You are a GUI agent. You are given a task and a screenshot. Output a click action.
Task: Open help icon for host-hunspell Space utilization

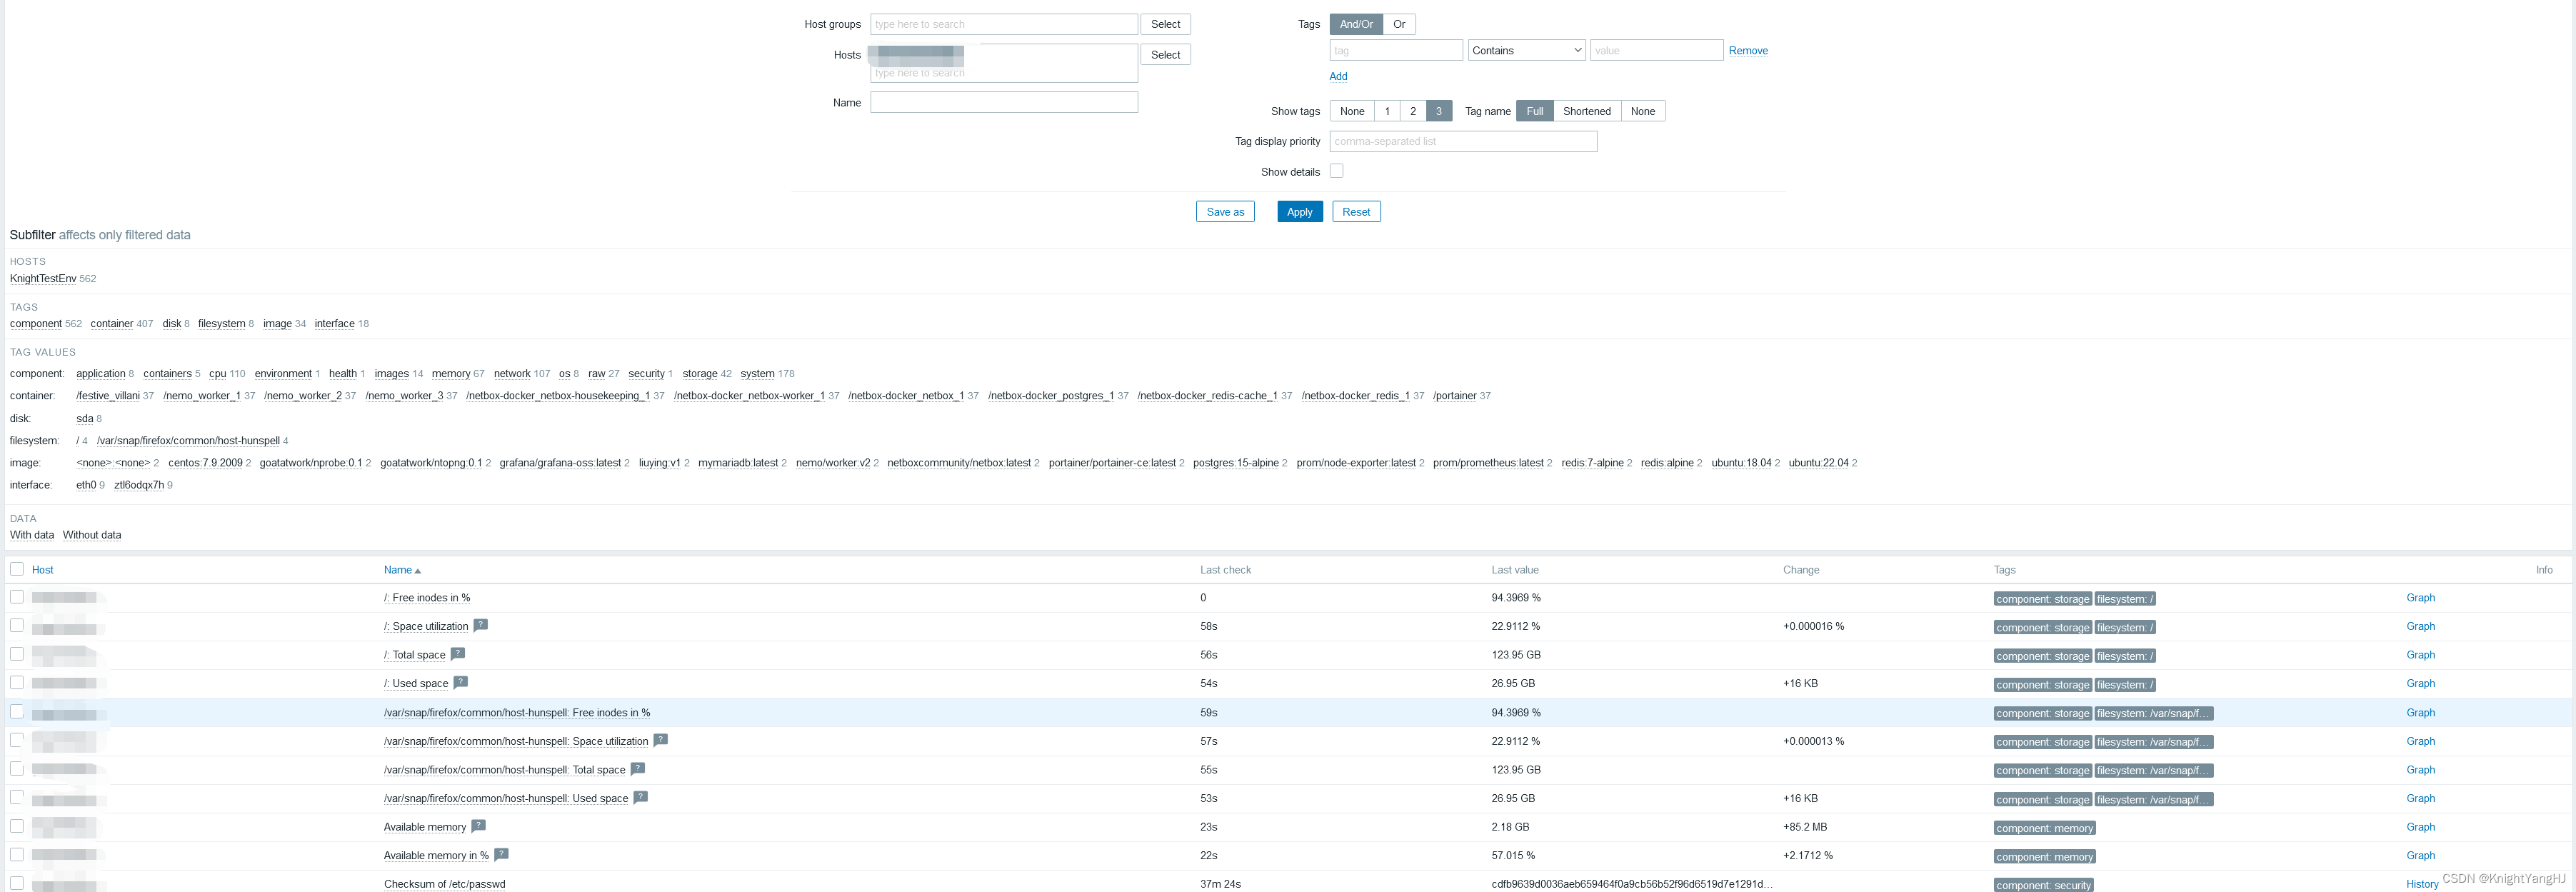(660, 740)
